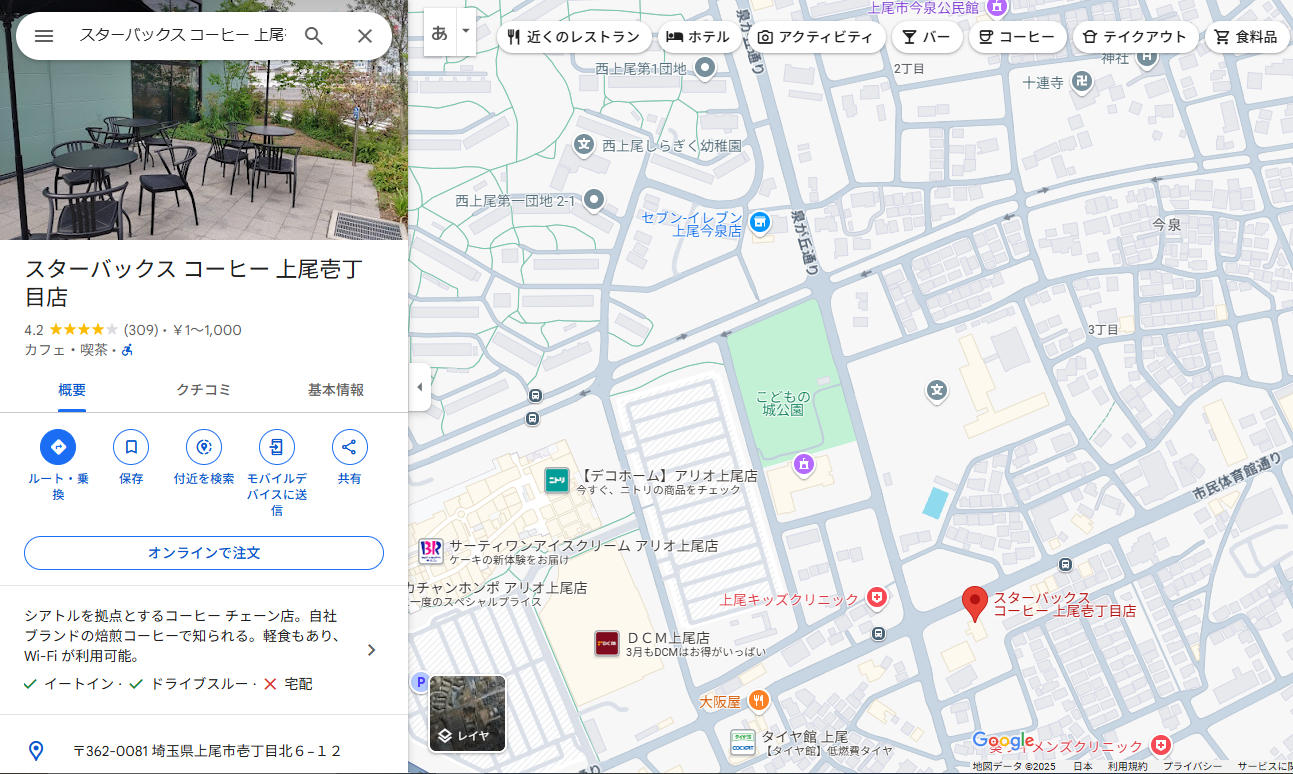Collapse the side panel arrow
1293x774 pixels.
(420, 387)
